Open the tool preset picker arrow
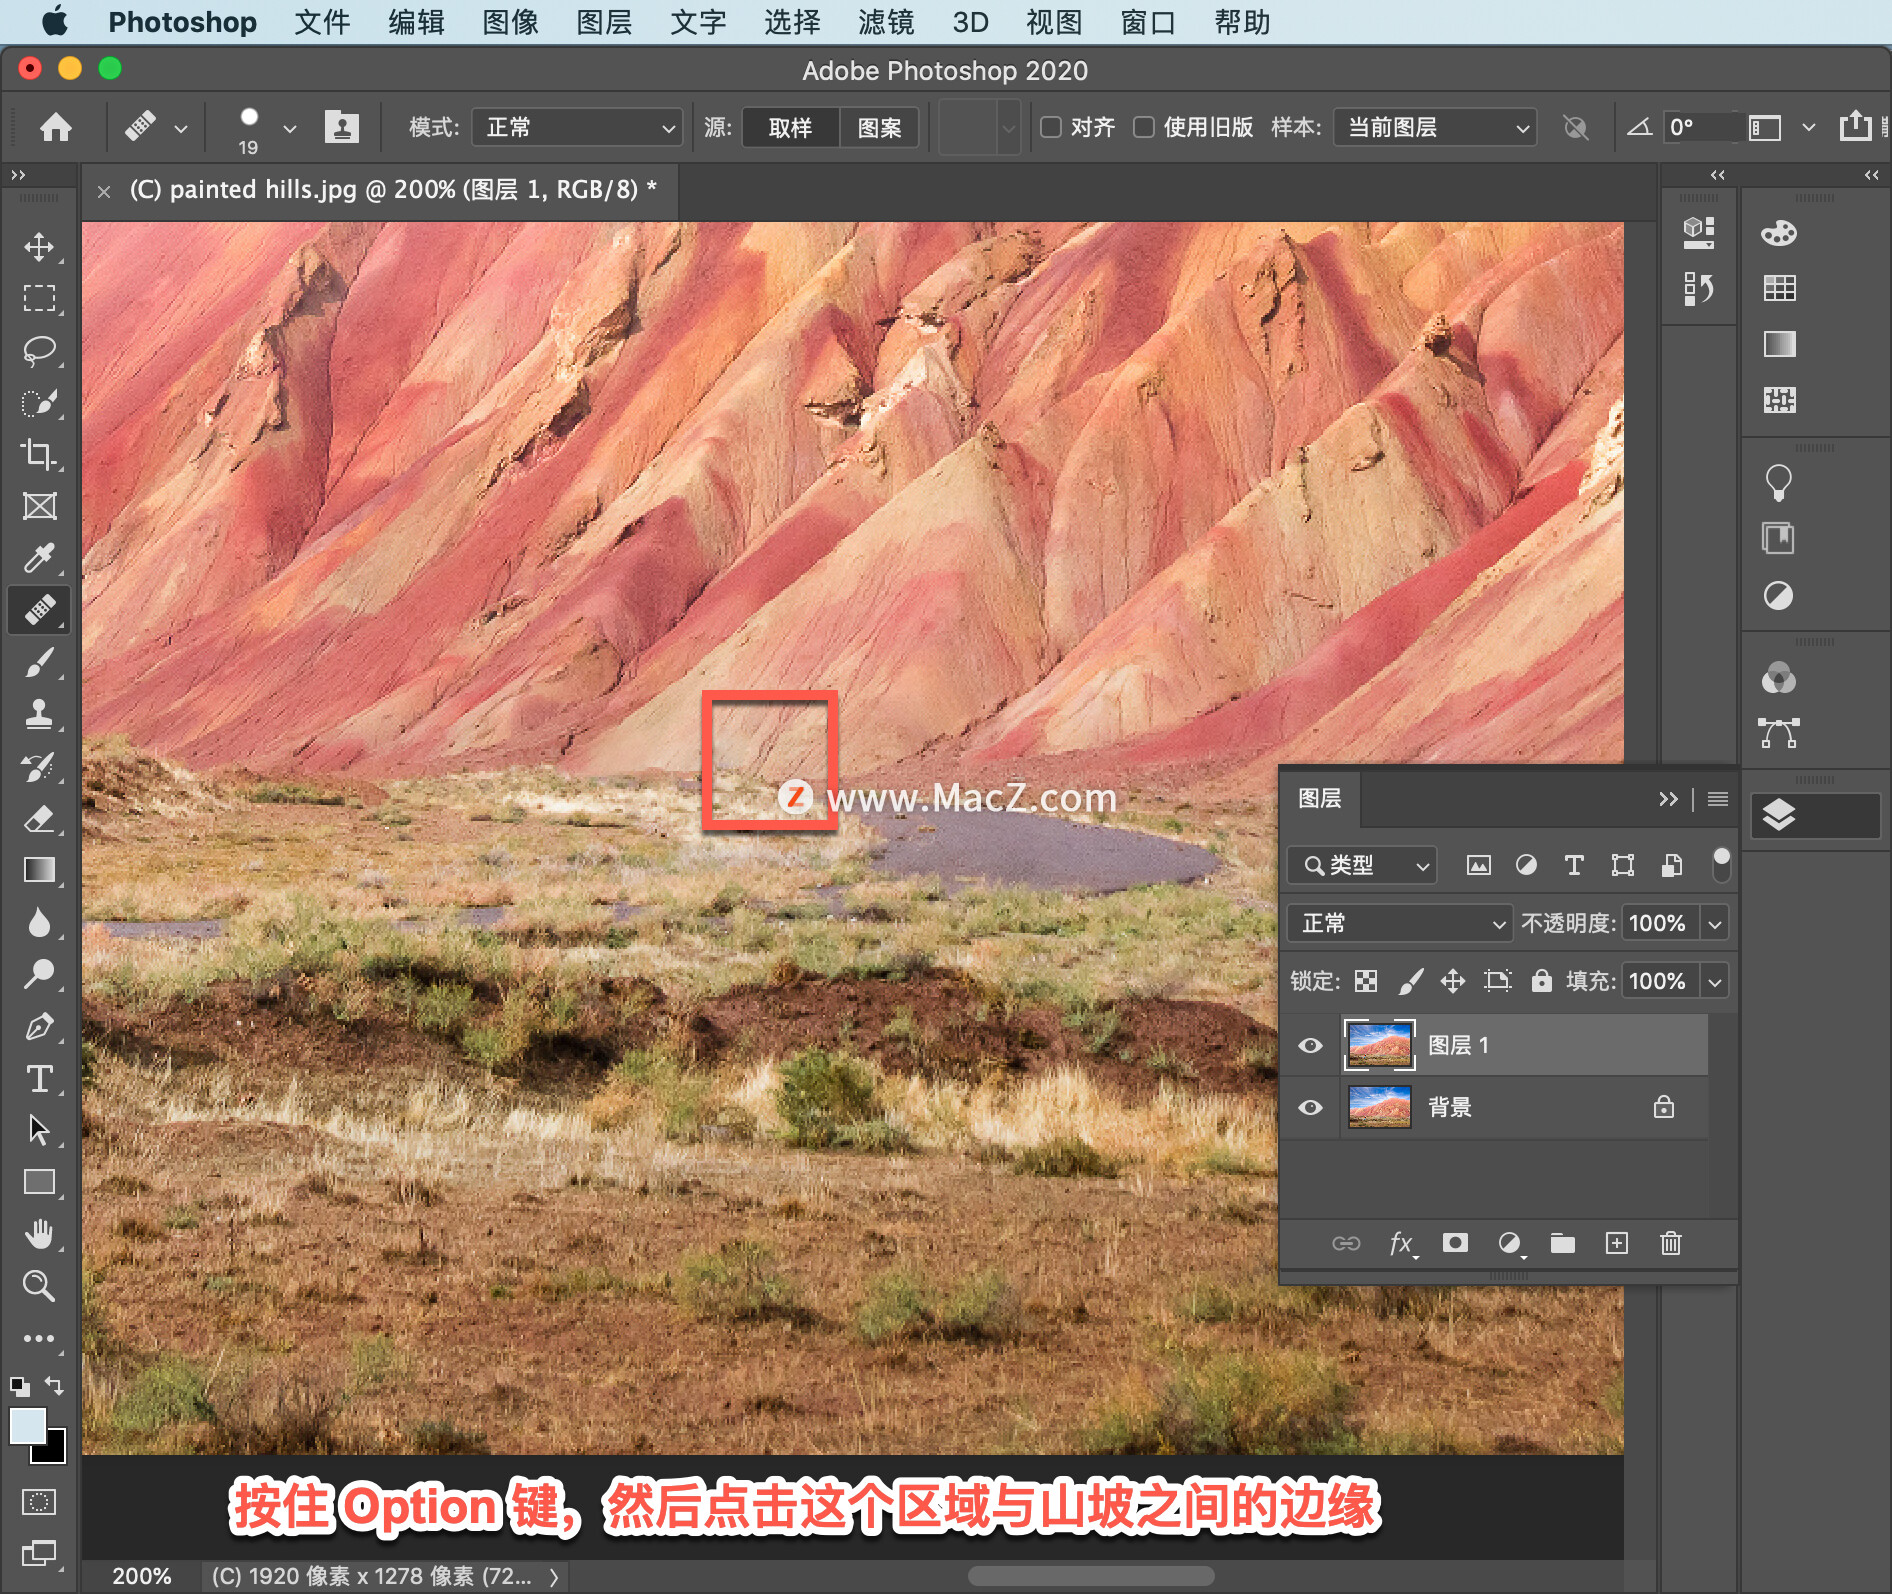 coord(181,128)
